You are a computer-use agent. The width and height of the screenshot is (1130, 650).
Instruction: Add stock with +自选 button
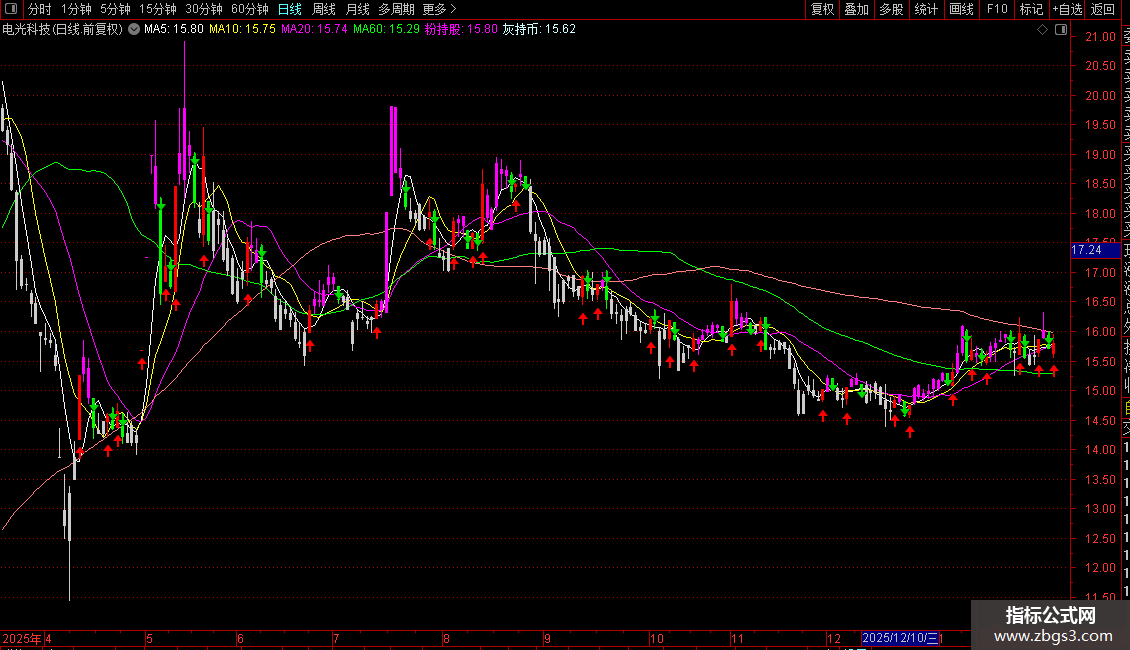pyautogui.click(x=1067, y=9)
